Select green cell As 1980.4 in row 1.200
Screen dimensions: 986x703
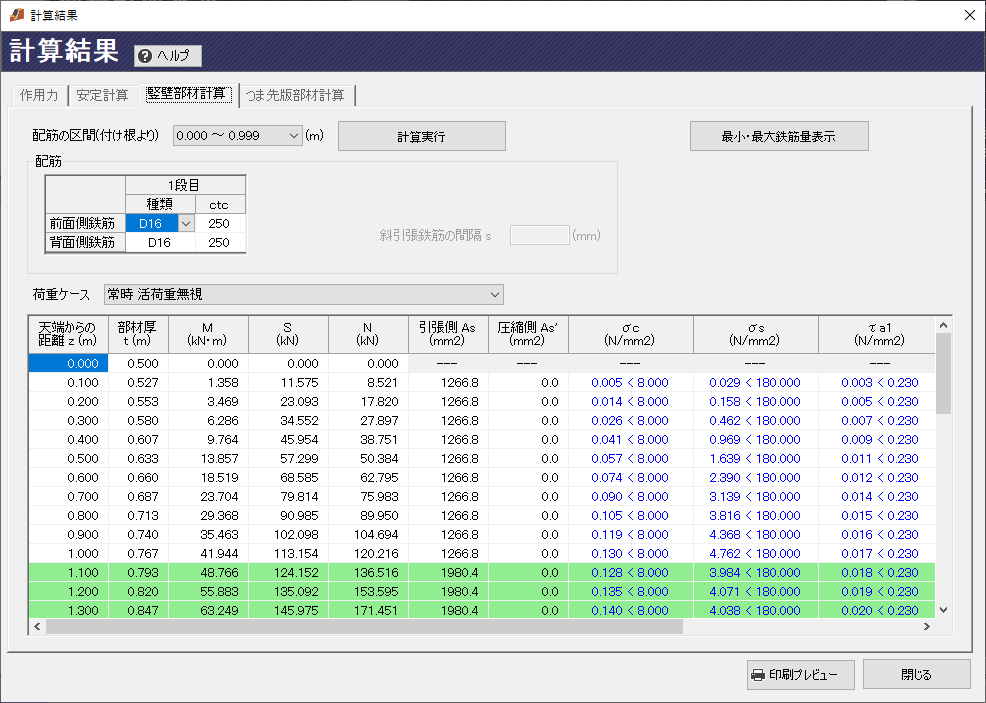click(x=448, y=592)
